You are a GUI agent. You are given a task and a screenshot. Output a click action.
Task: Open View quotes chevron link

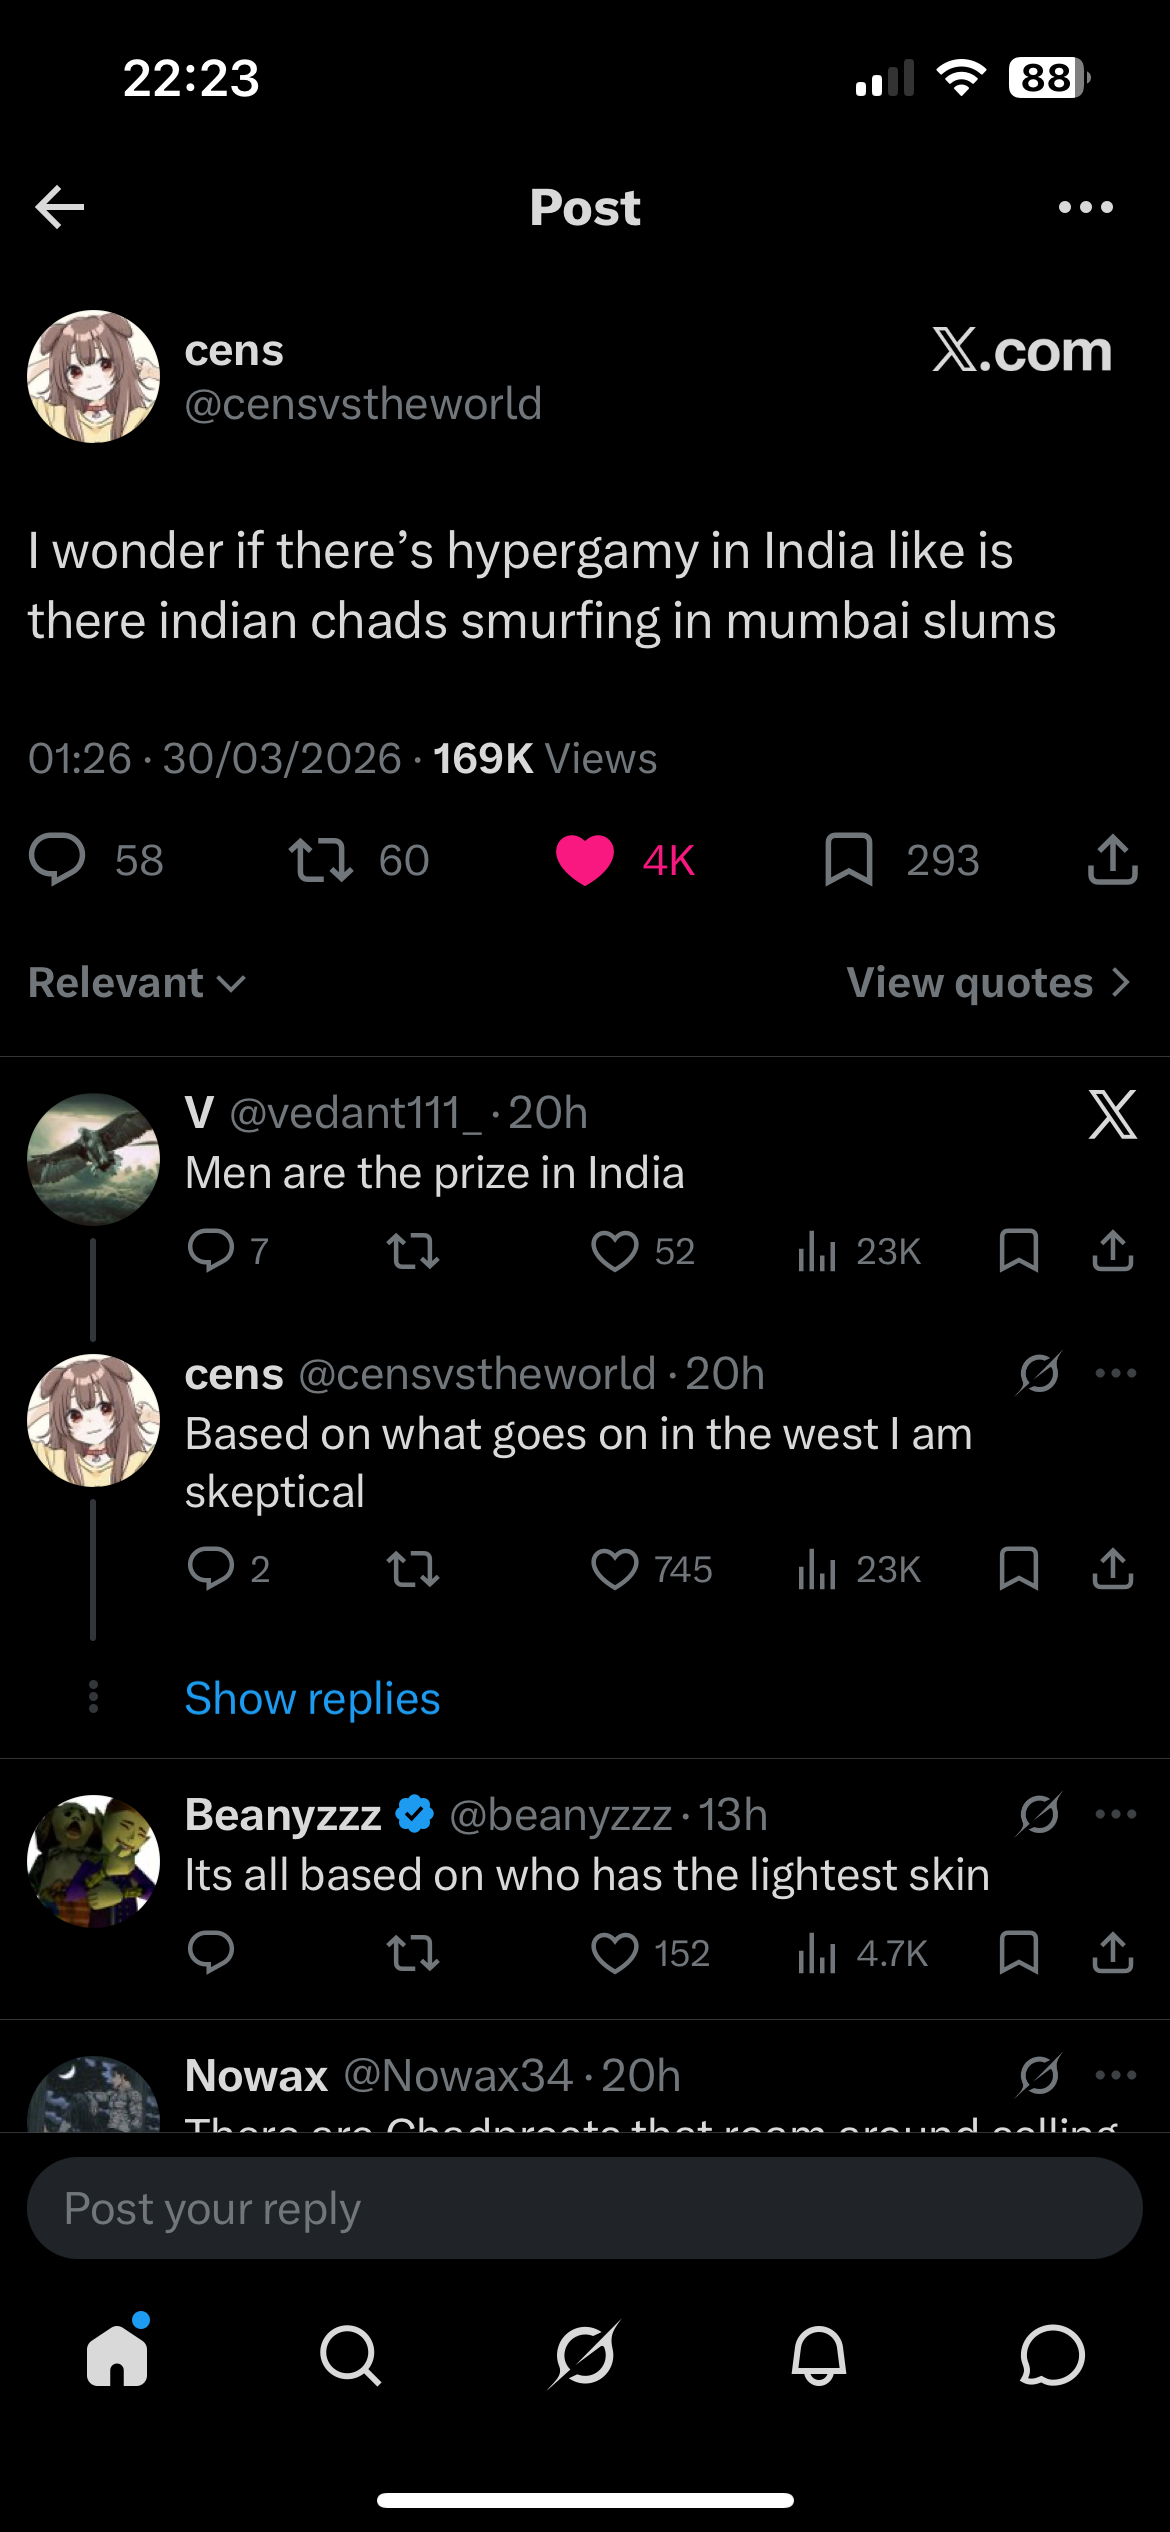click(x=988, y=983)
